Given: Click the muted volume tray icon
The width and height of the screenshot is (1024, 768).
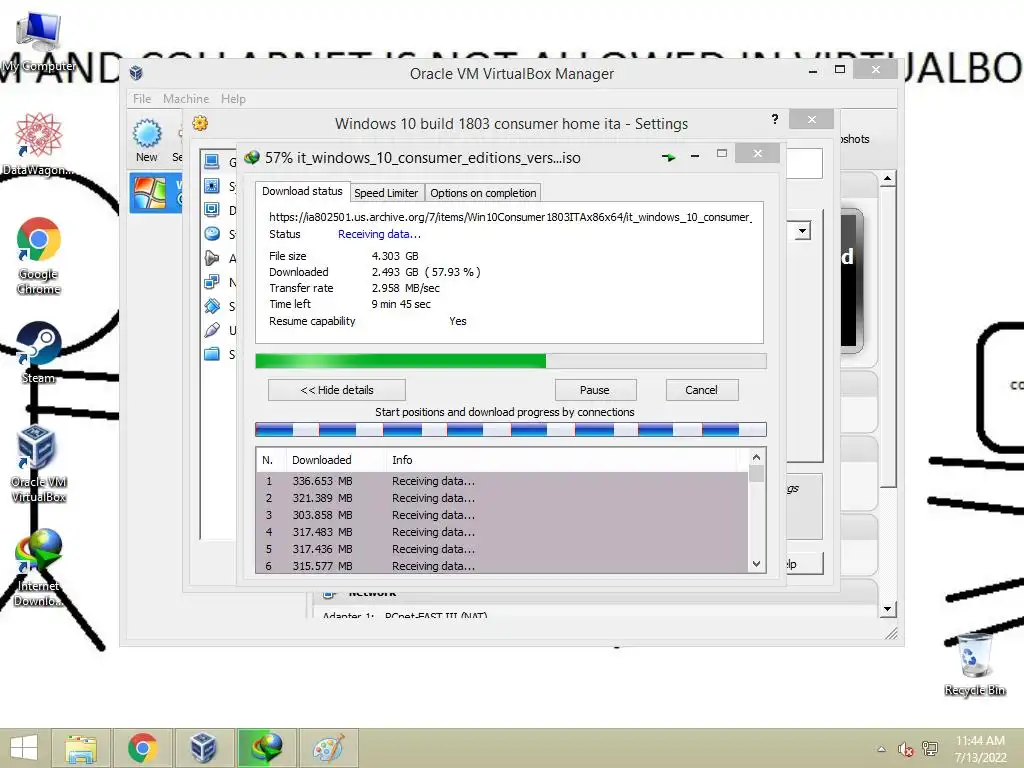Looking at the screenshot, I should (x=906, y=749).
